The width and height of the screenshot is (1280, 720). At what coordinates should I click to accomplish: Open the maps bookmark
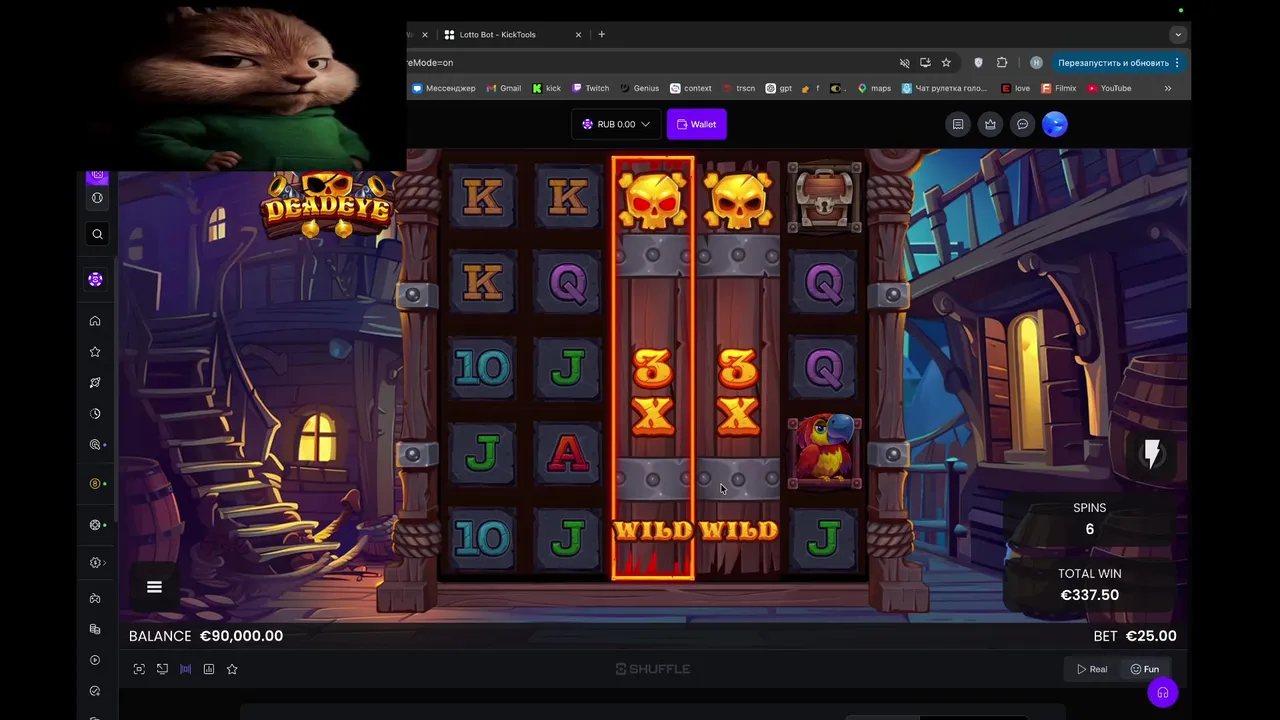[874, 88]
